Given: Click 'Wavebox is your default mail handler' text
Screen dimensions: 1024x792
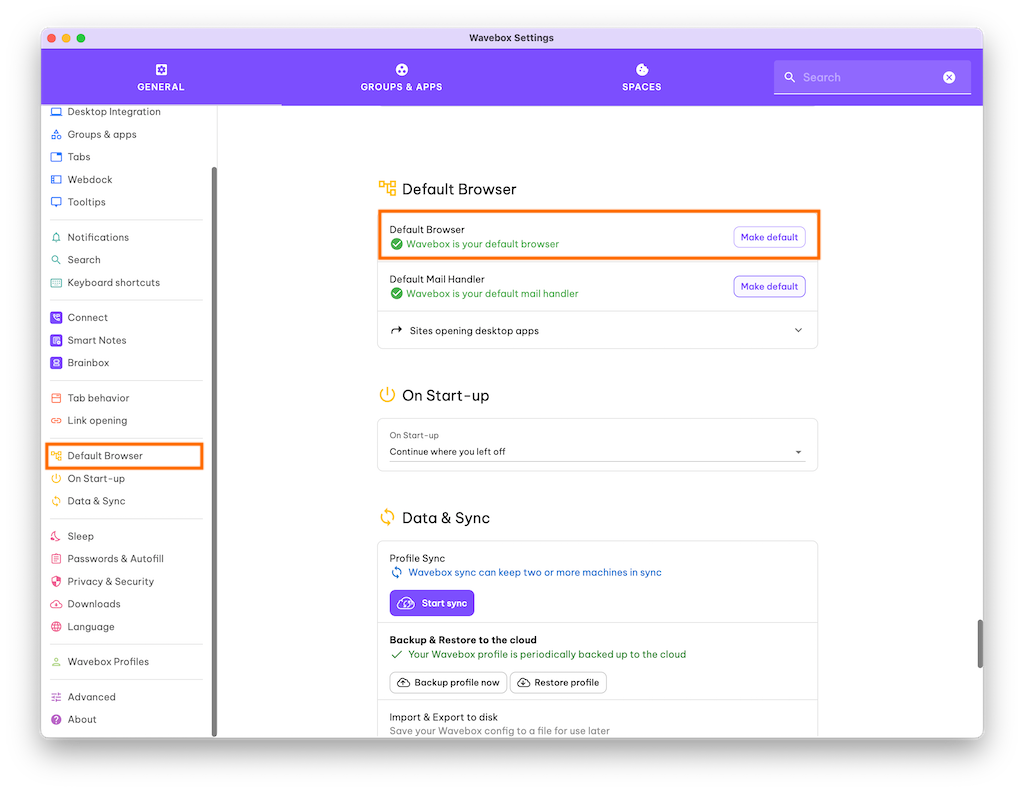Looking at the screenshot, I should coord(492,294).
